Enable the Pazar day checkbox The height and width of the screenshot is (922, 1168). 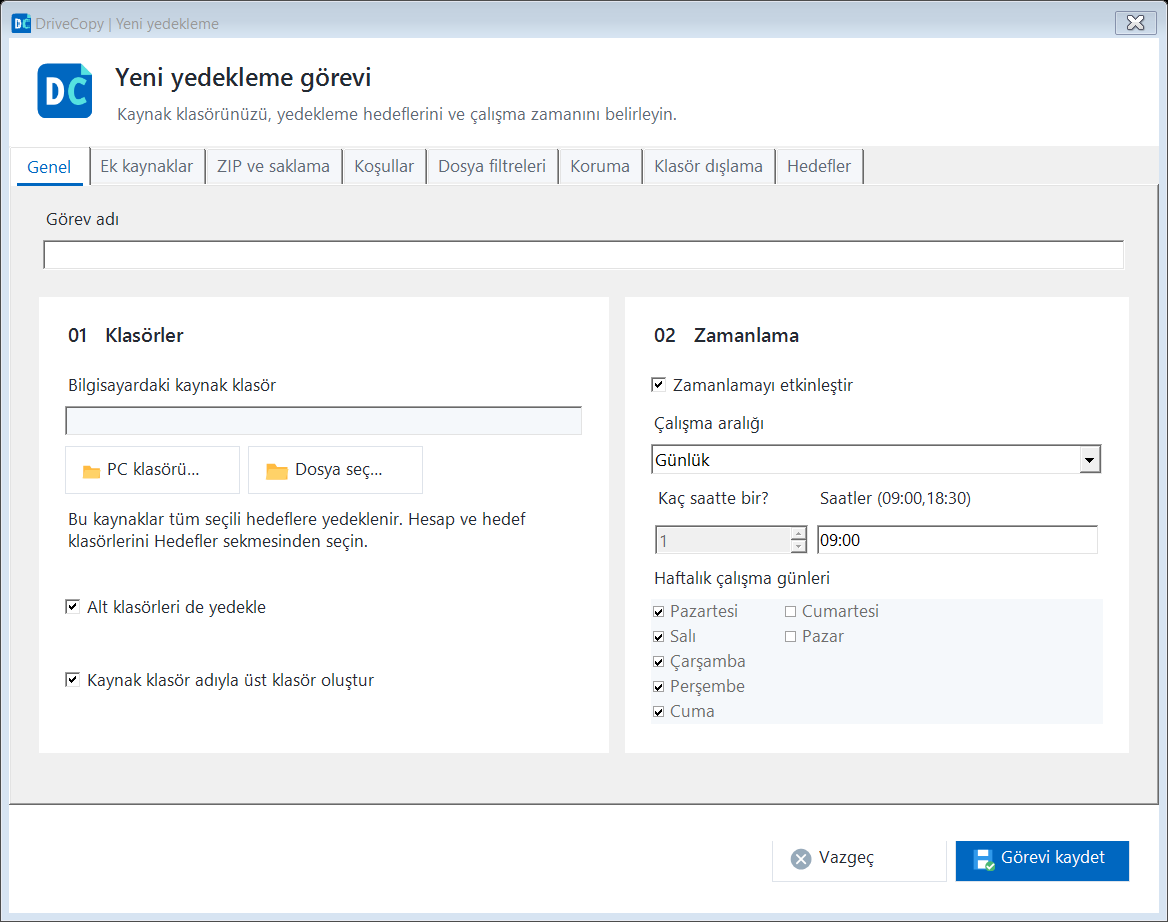(x=790, y=637)
